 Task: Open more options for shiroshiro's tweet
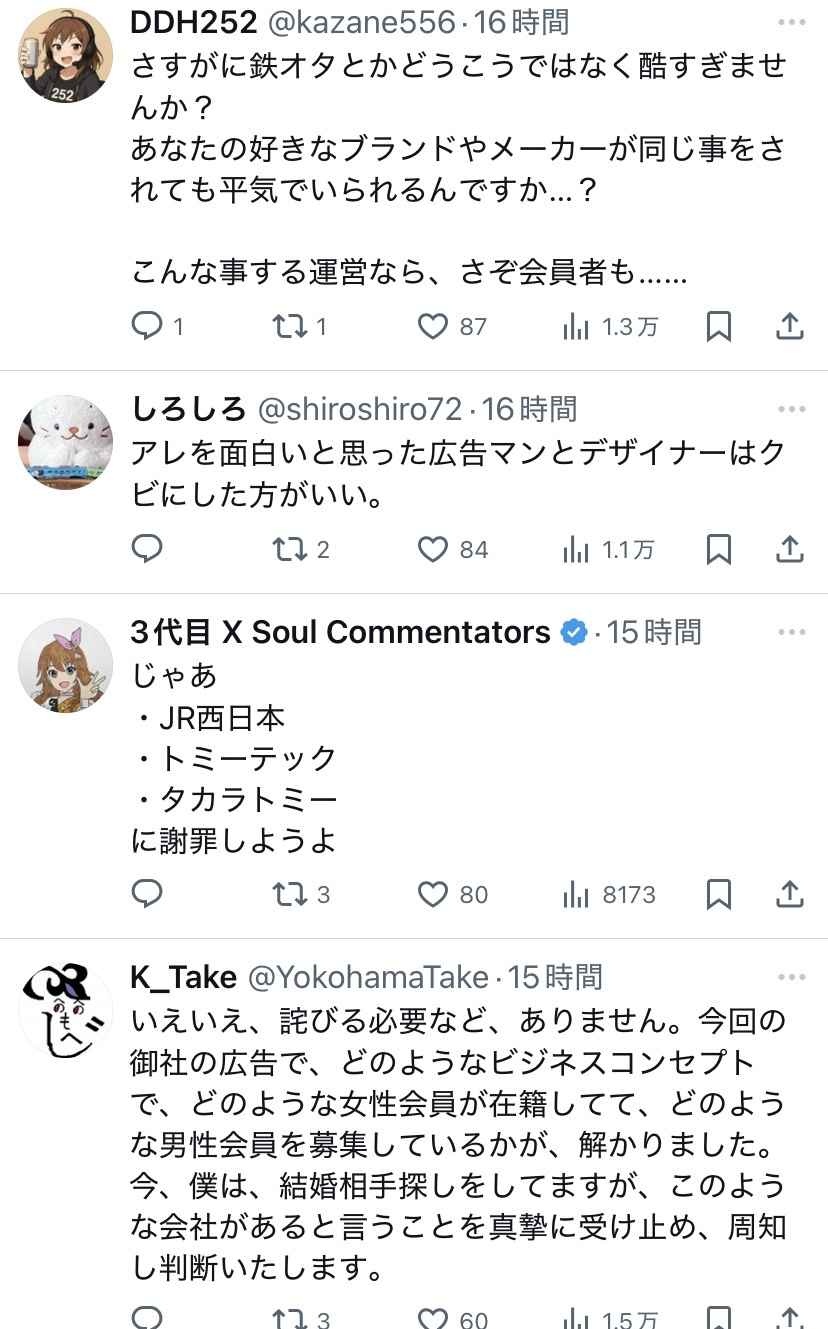[x=792, y=406]
